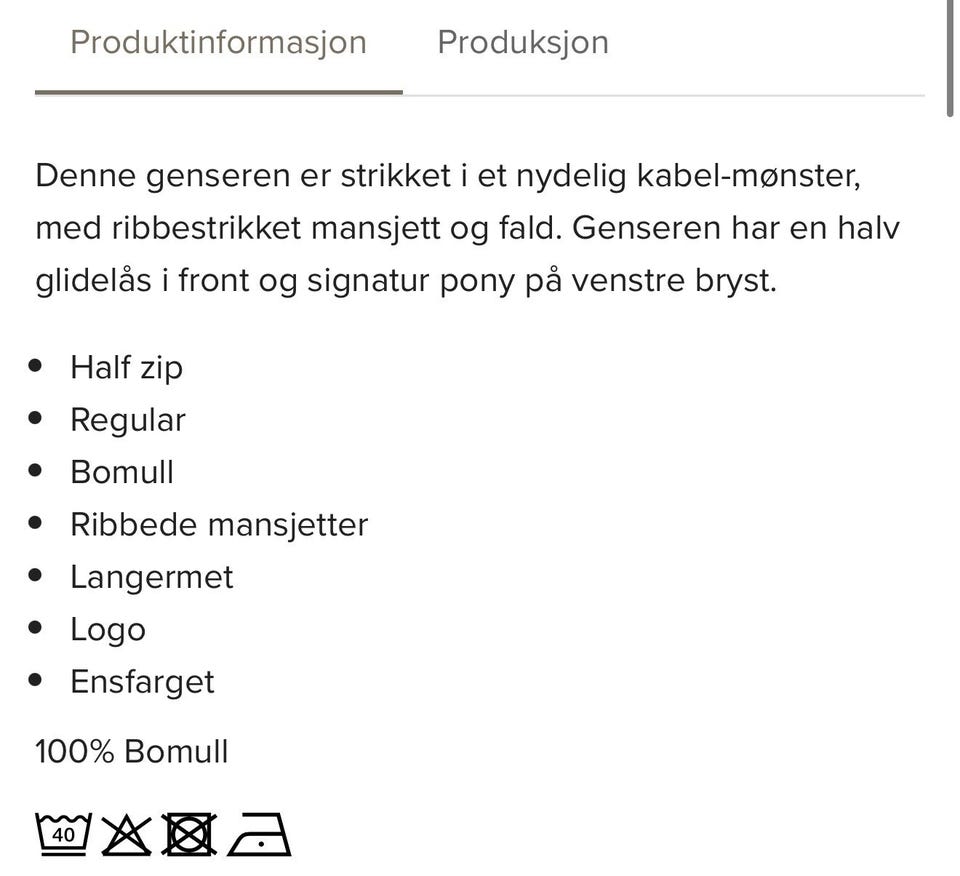
Task: Click the low-heat iron care symbol
Action: 258,833
